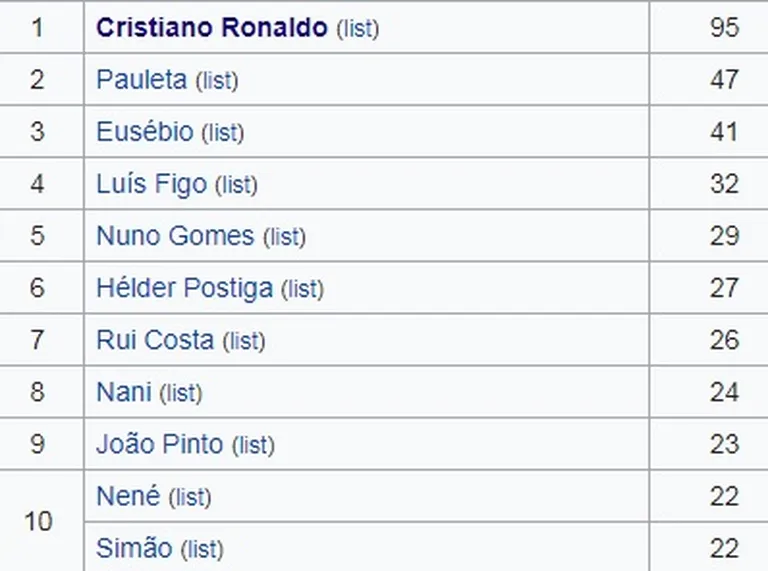Open the goals list next to Rui Costa
Viewport: 768px width, 571px height.
pyautogui.click(x=244, y=341)
